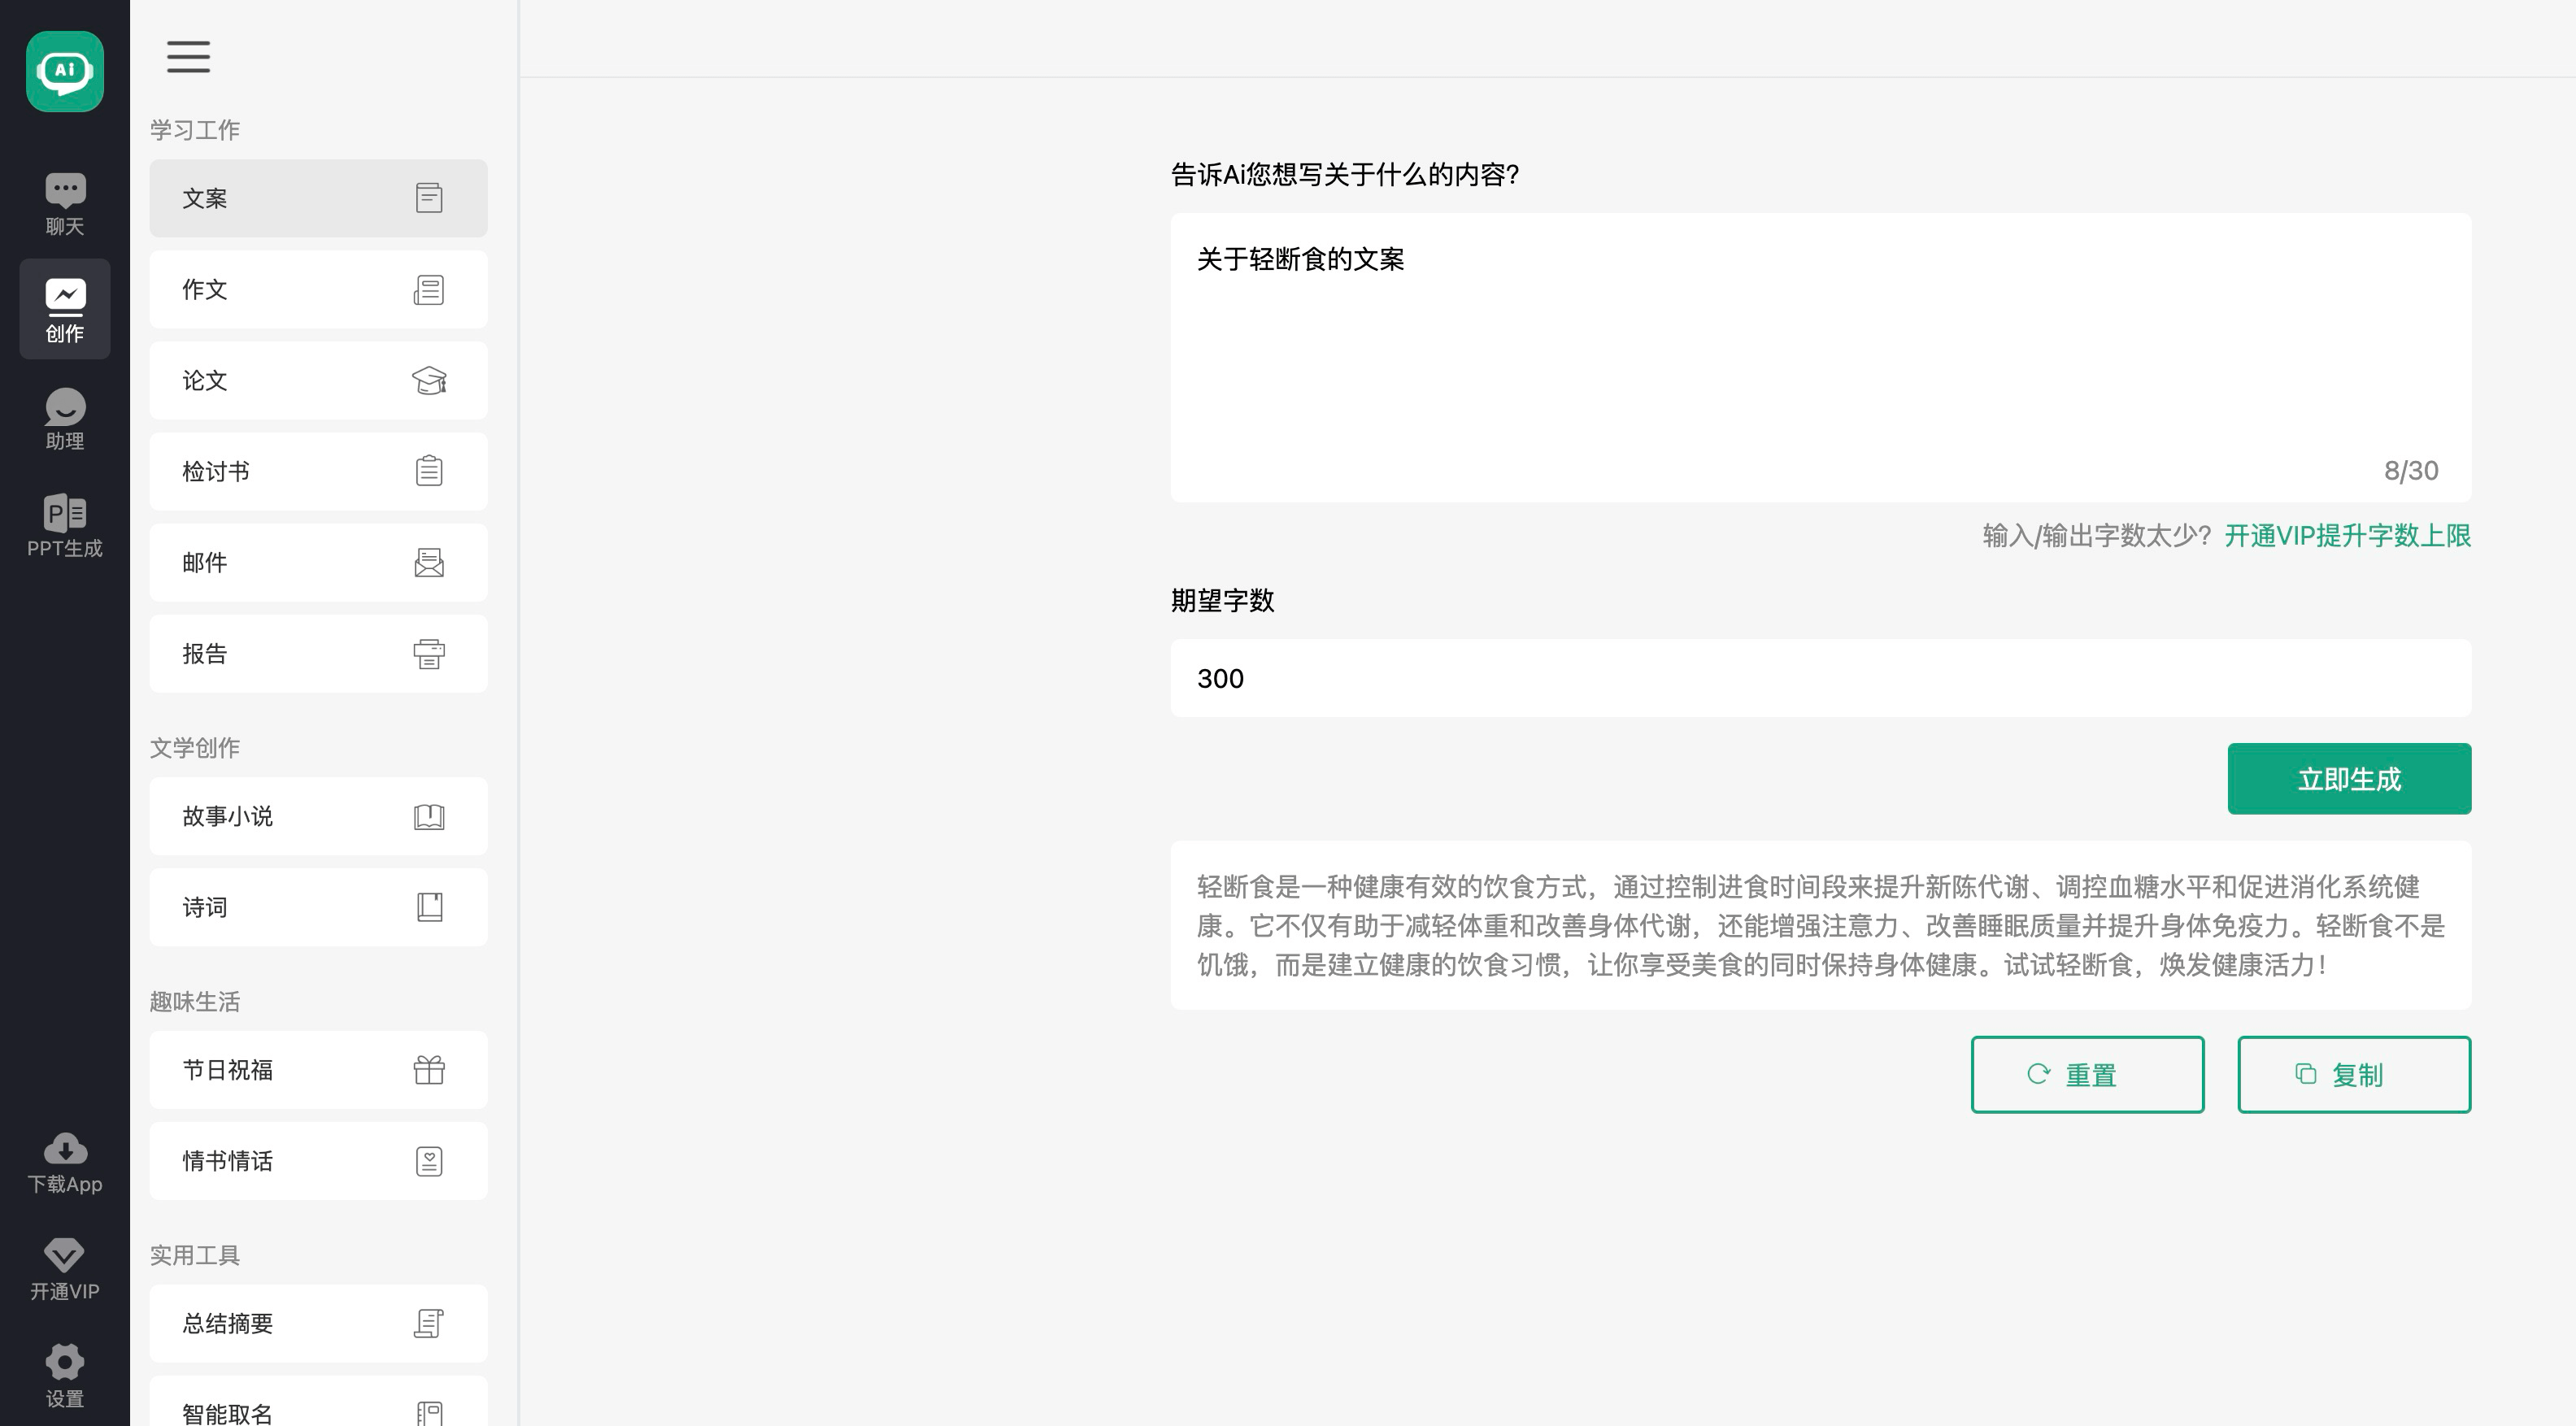The height and width of the screenshot is (1426, 2576).
Task: Collapse the sidebar with hamburger menu
Action: tap(188, 57)
